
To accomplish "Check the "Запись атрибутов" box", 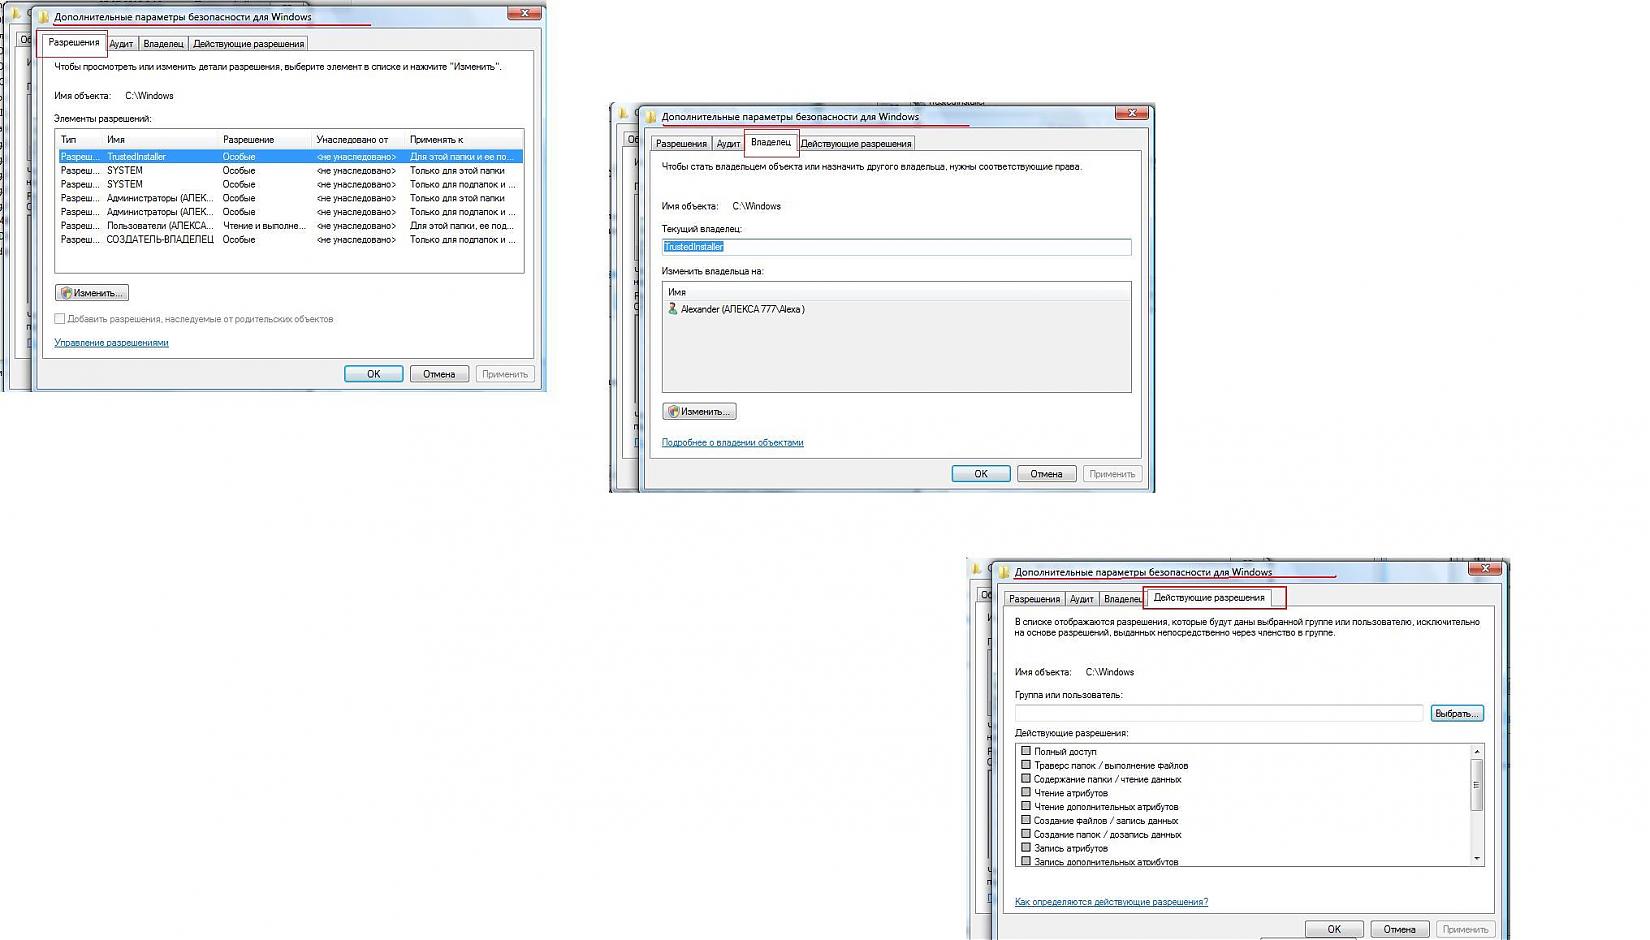I will (x=1025, y=848).
